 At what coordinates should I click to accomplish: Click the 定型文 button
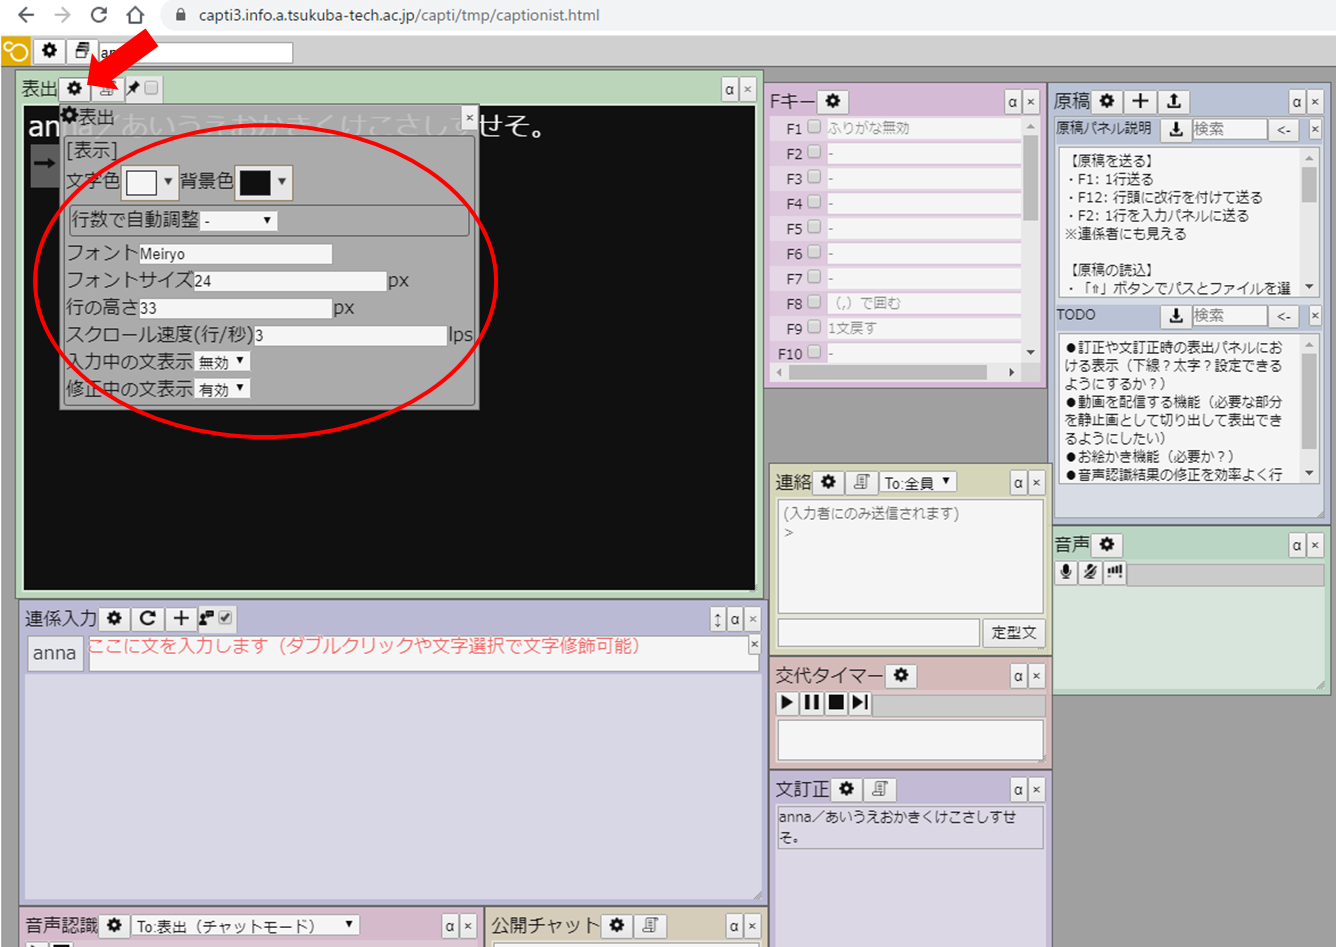[x=1014, y=632]
